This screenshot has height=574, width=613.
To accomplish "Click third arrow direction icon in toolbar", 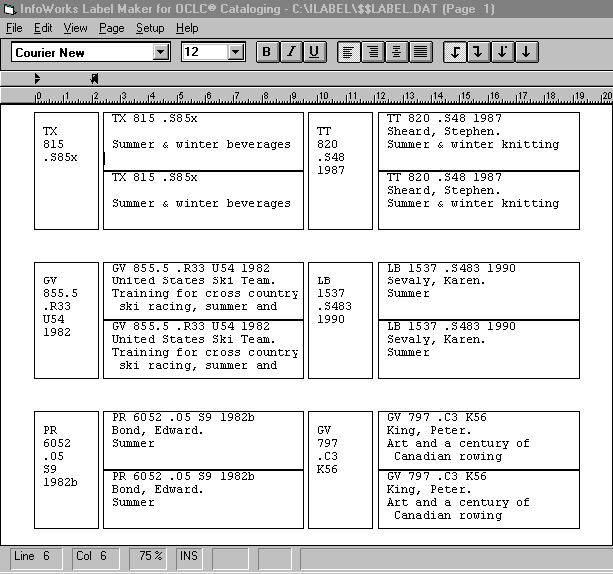I will (x=502, y=52).
